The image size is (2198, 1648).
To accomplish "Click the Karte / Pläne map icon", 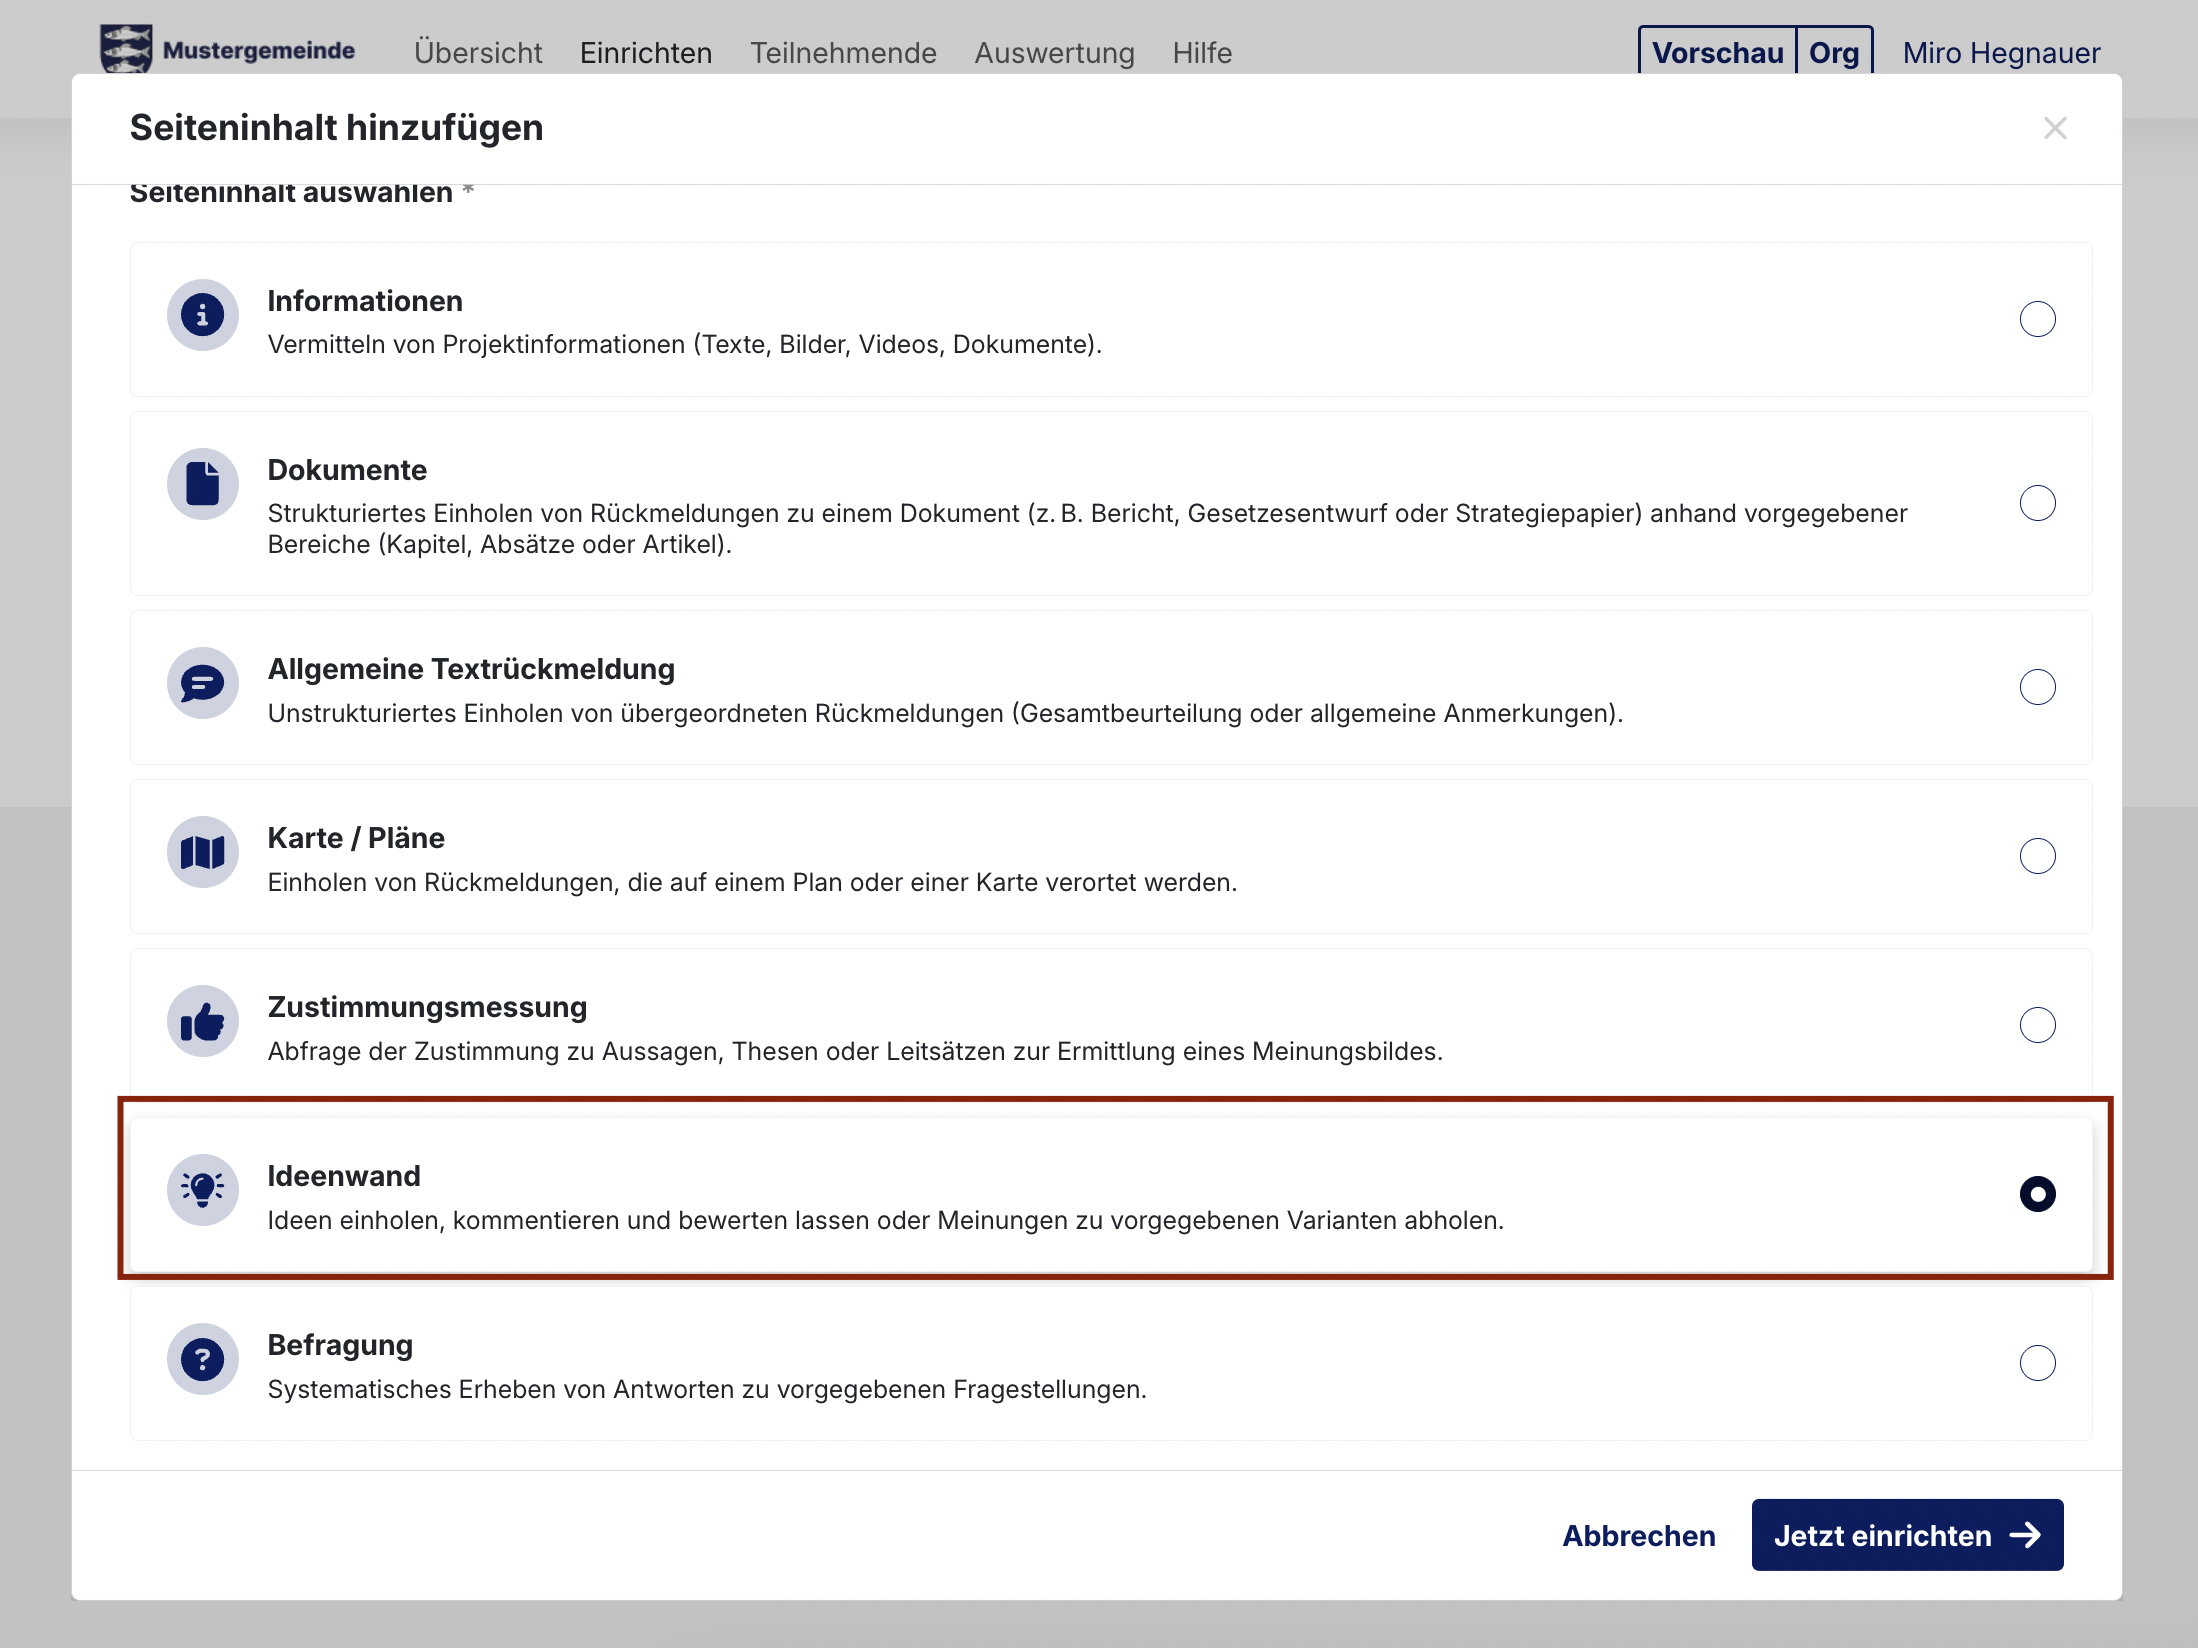I will click(202, 853).
